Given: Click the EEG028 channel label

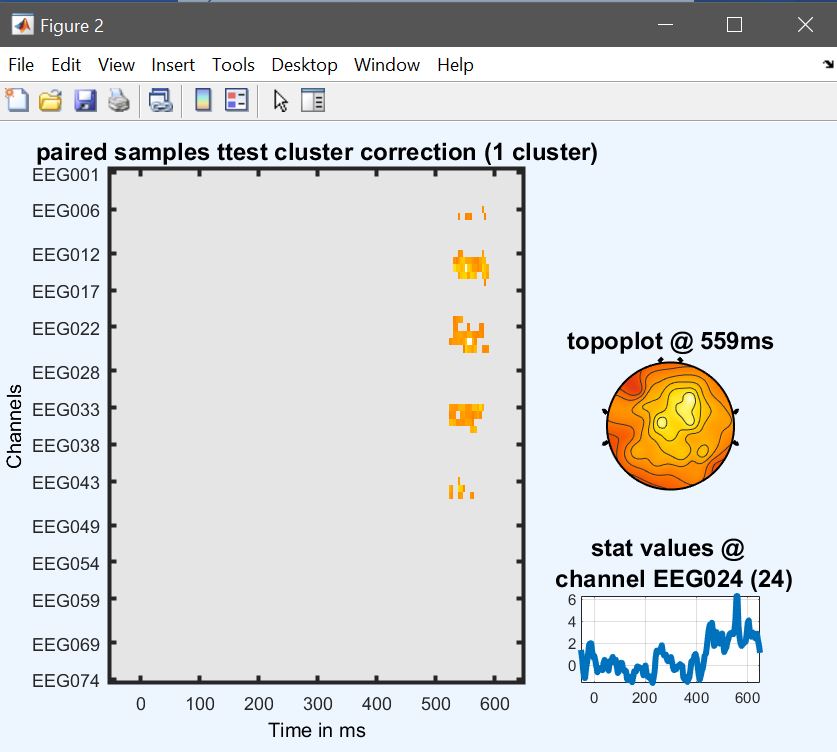Looking at the screenshot, I should [x=66, y=372].
